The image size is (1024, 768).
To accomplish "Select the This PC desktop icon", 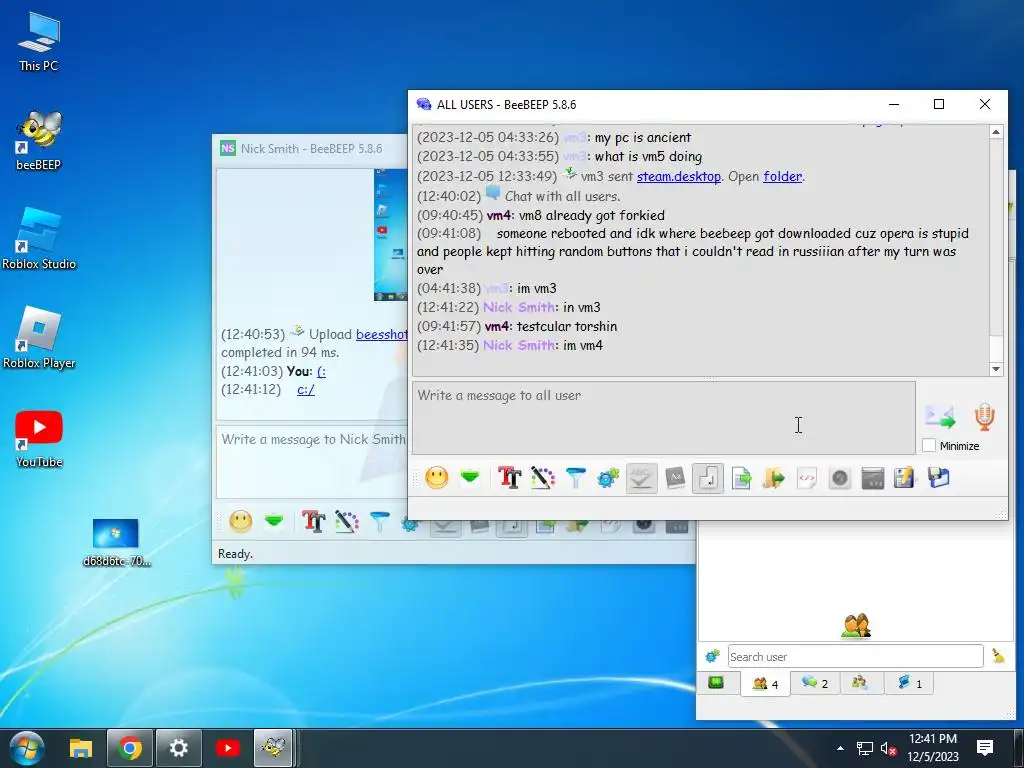I will point(39,42).
